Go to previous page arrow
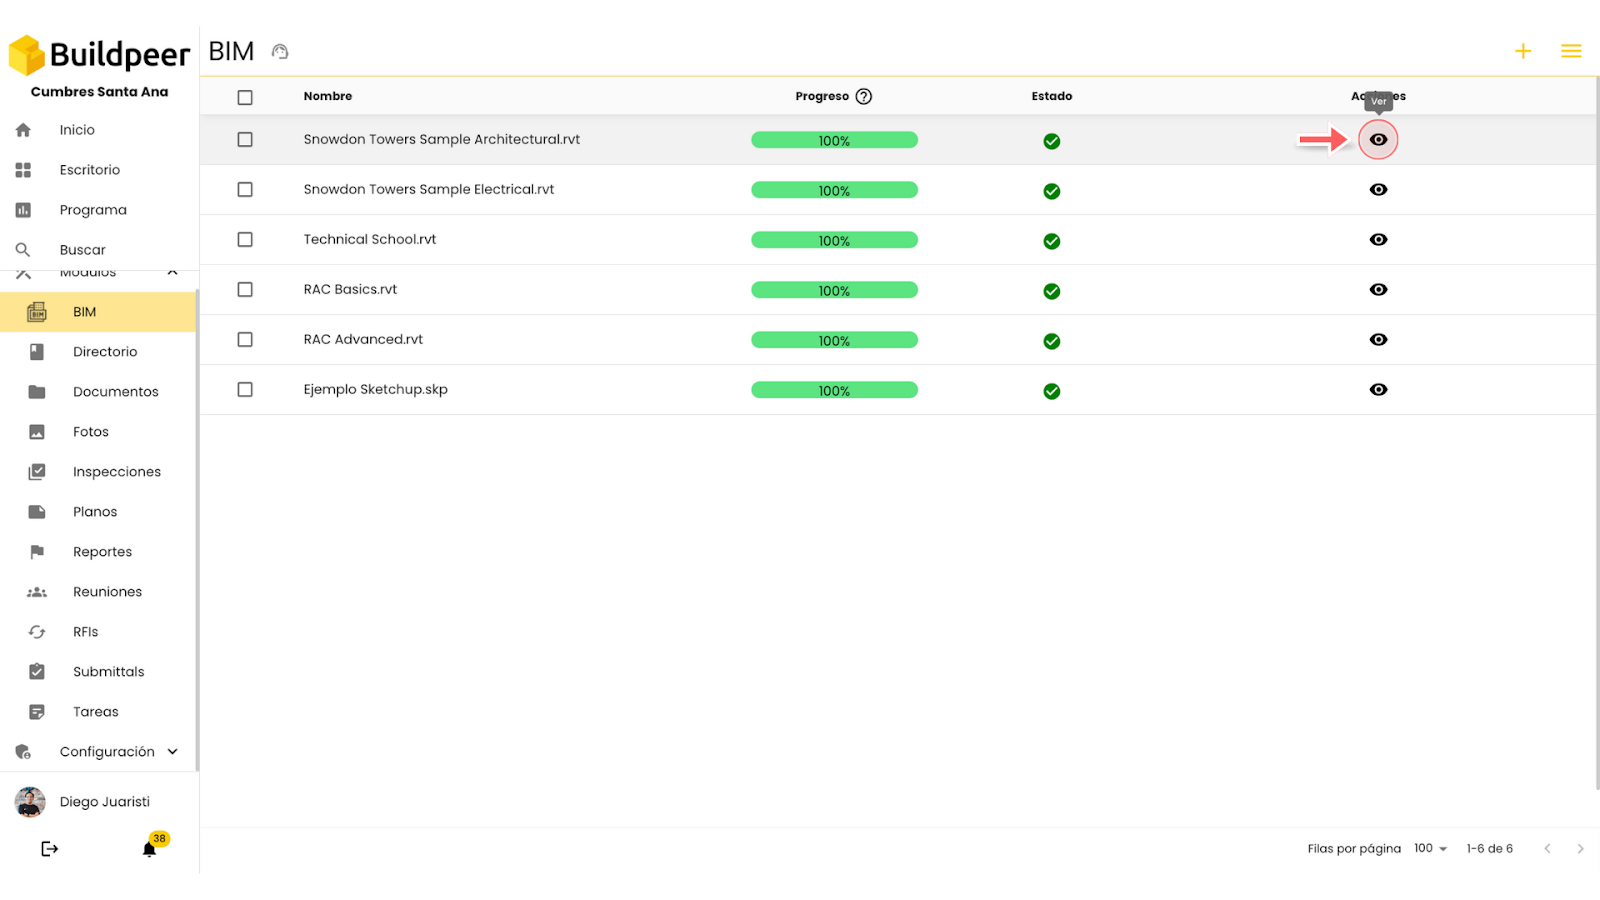 click(x=1547, y=849)
